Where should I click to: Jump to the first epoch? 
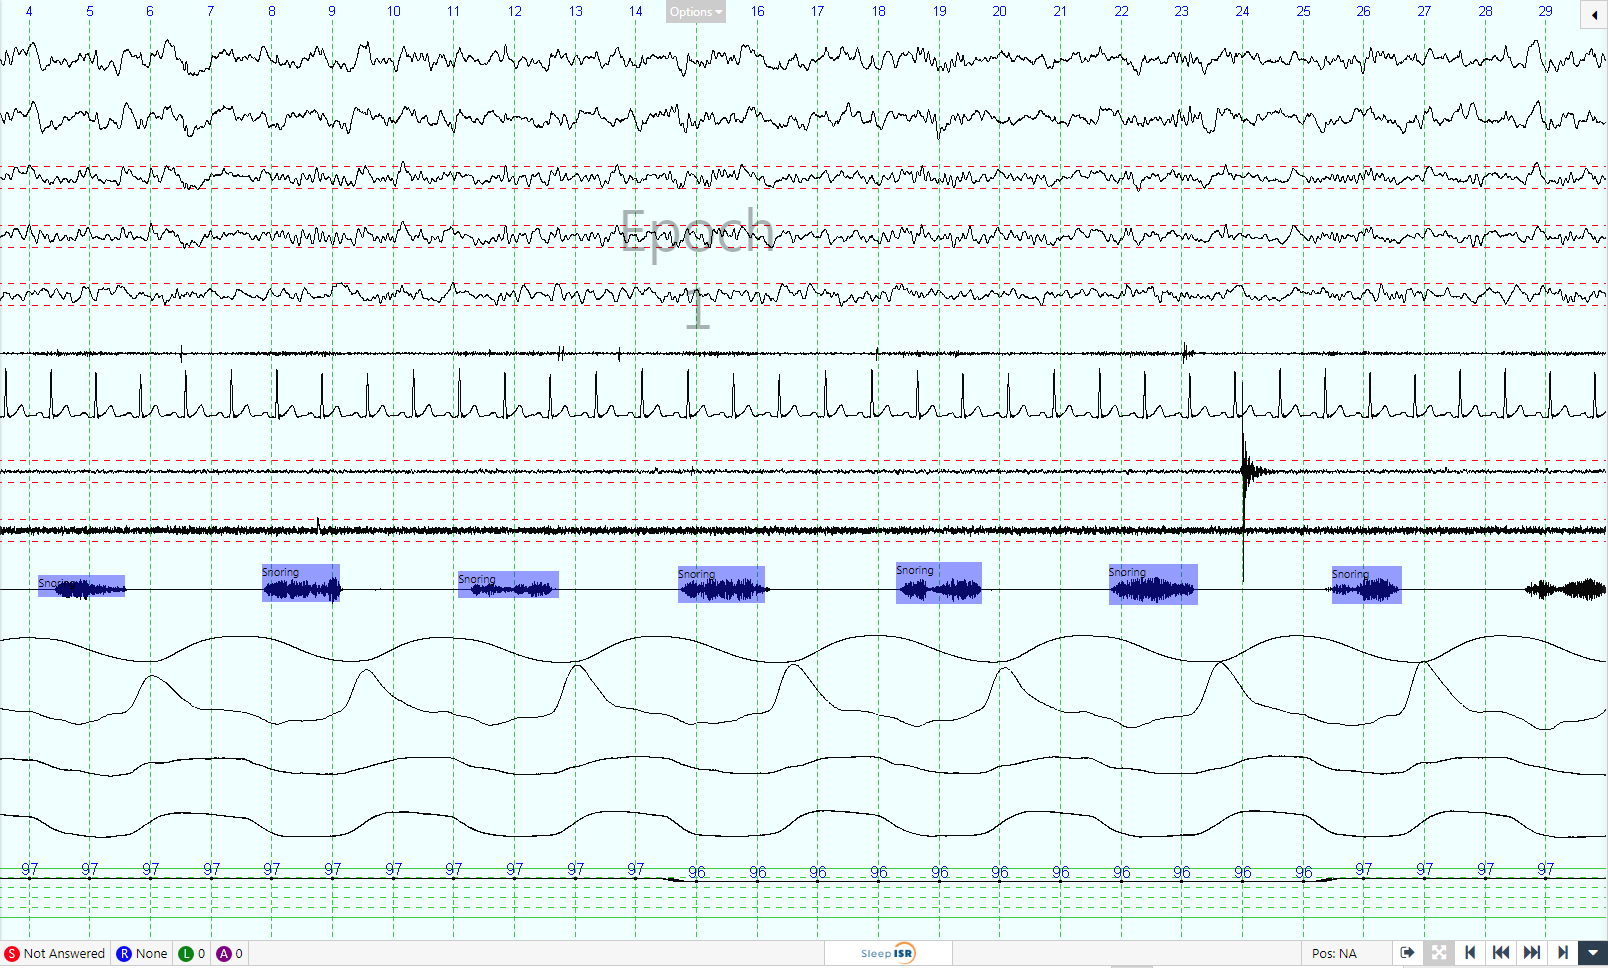tap(1470, 953)
